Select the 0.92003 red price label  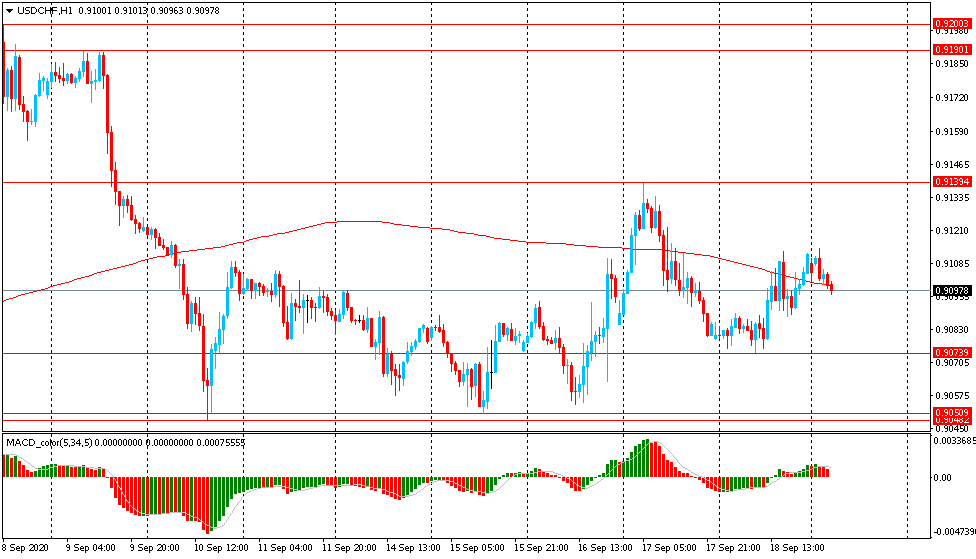click(x=953, y=24)
